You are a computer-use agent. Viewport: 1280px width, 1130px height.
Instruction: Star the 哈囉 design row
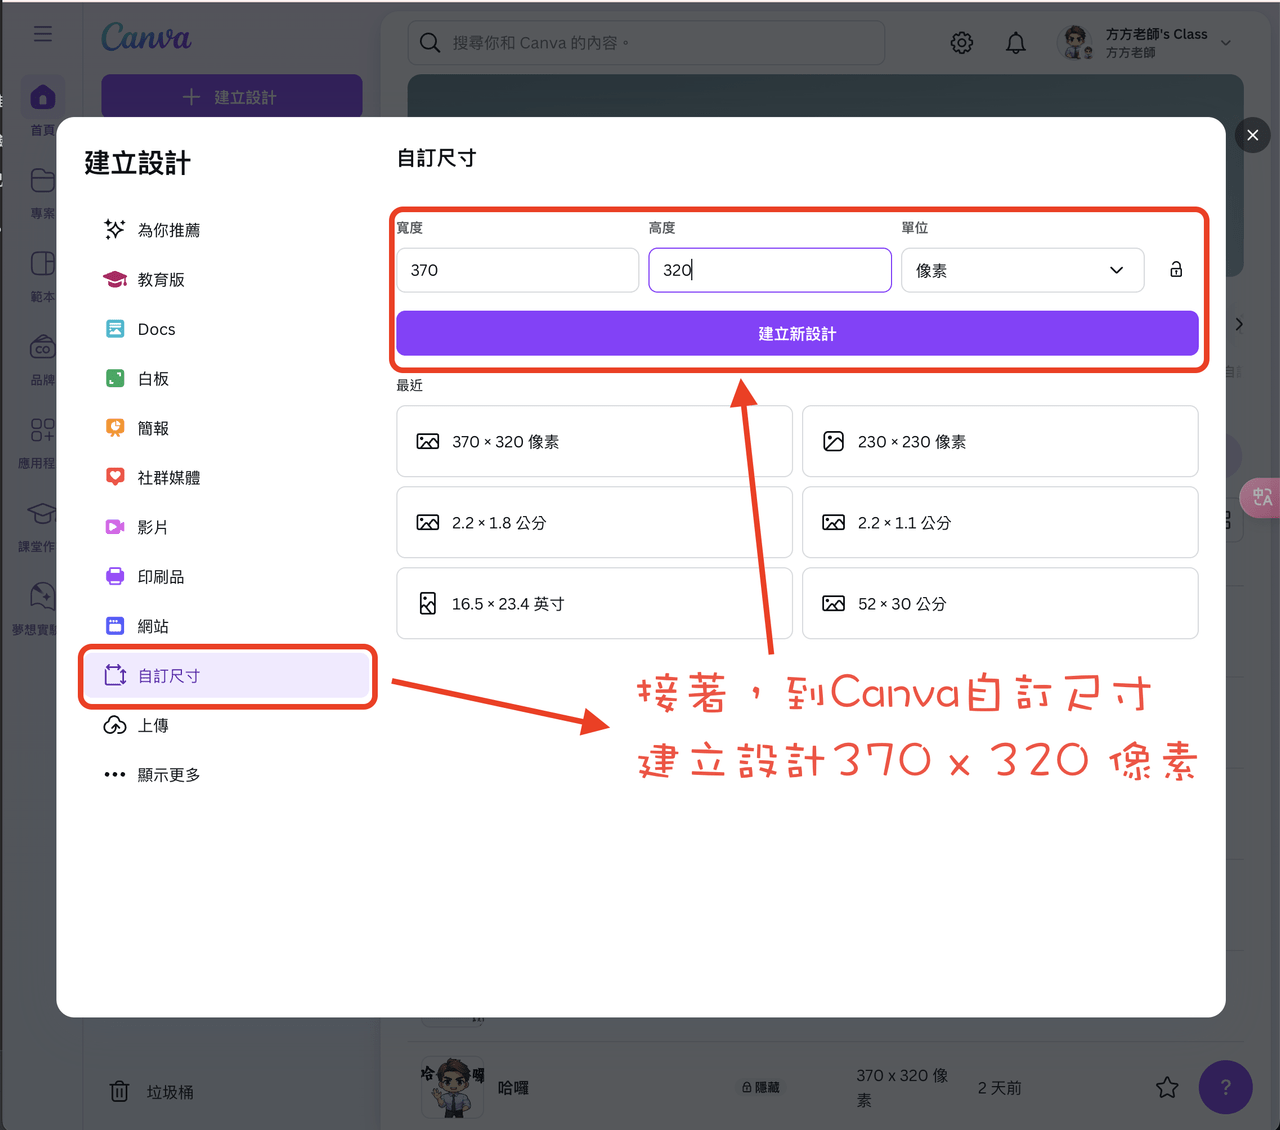[1167, 1087]
